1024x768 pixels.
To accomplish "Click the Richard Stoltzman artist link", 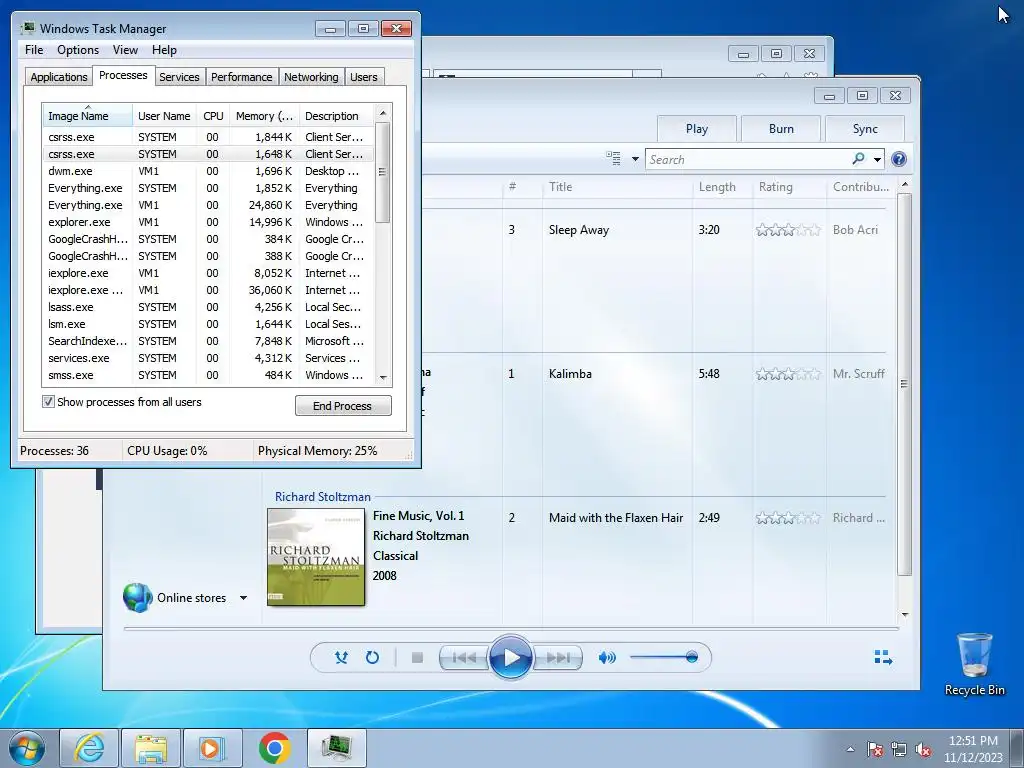I will click(323, 497).
